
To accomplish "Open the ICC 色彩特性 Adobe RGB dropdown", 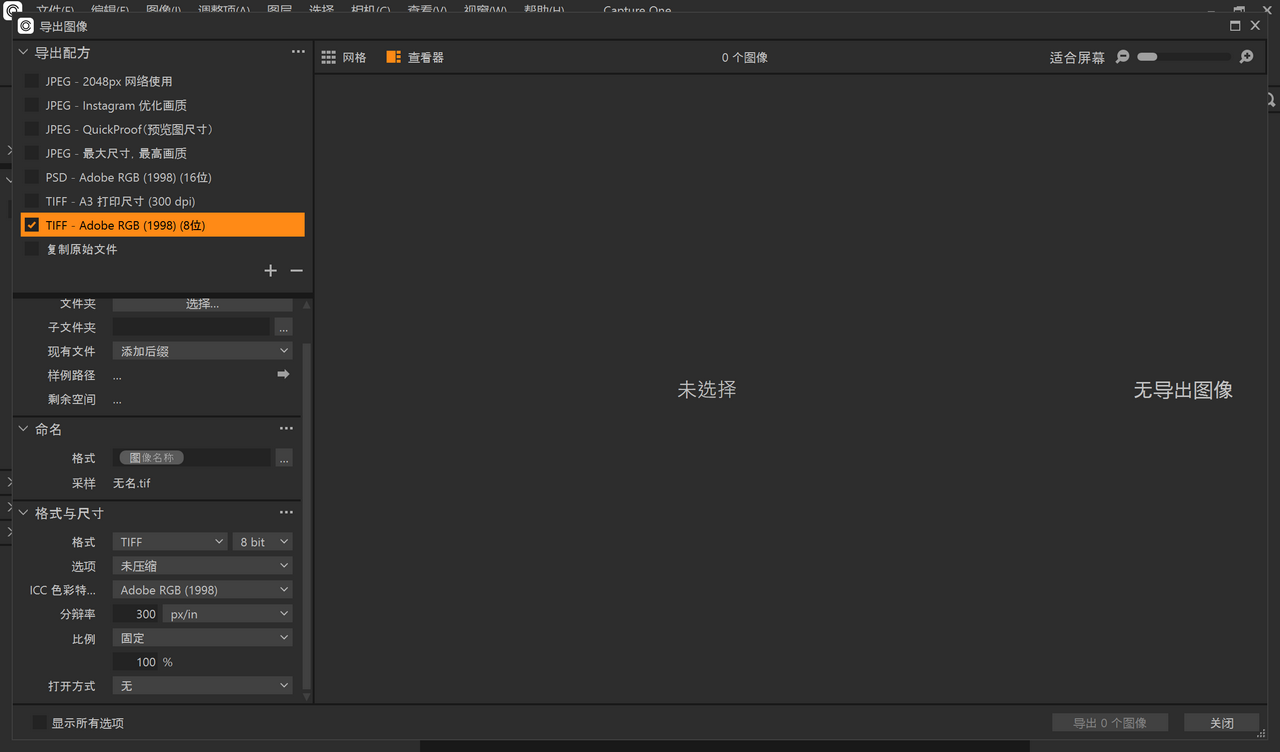I will pos(202,589).
